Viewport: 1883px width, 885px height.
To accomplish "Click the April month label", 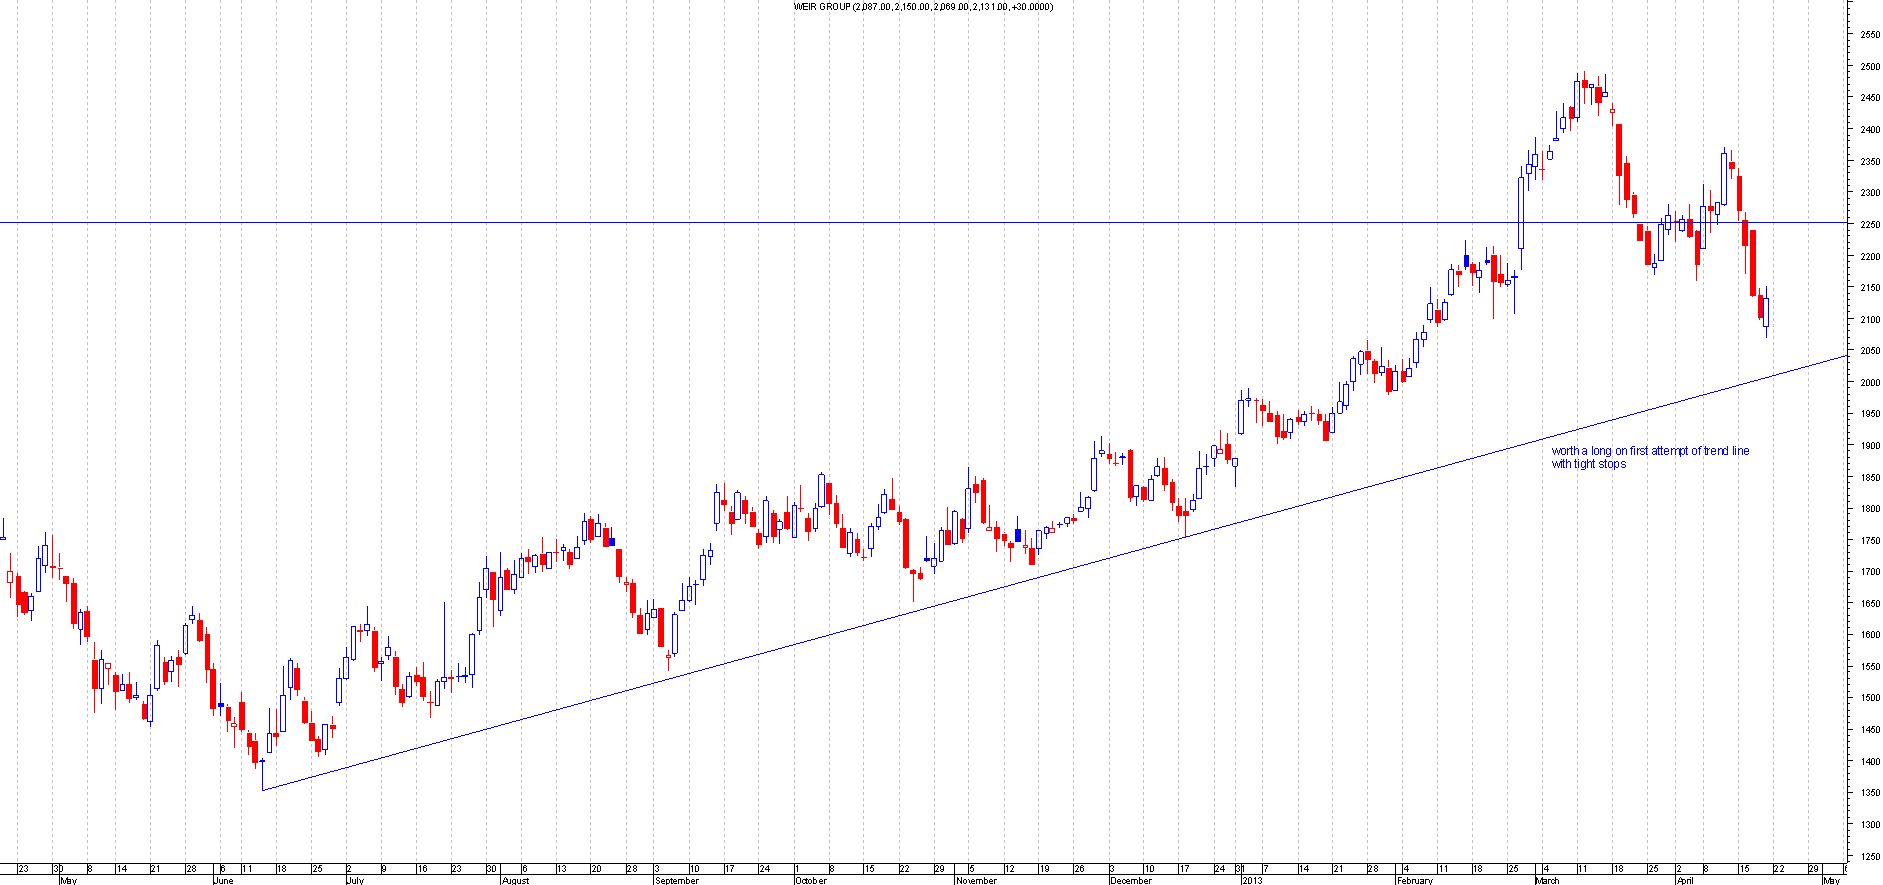I will coord(1684,880).
